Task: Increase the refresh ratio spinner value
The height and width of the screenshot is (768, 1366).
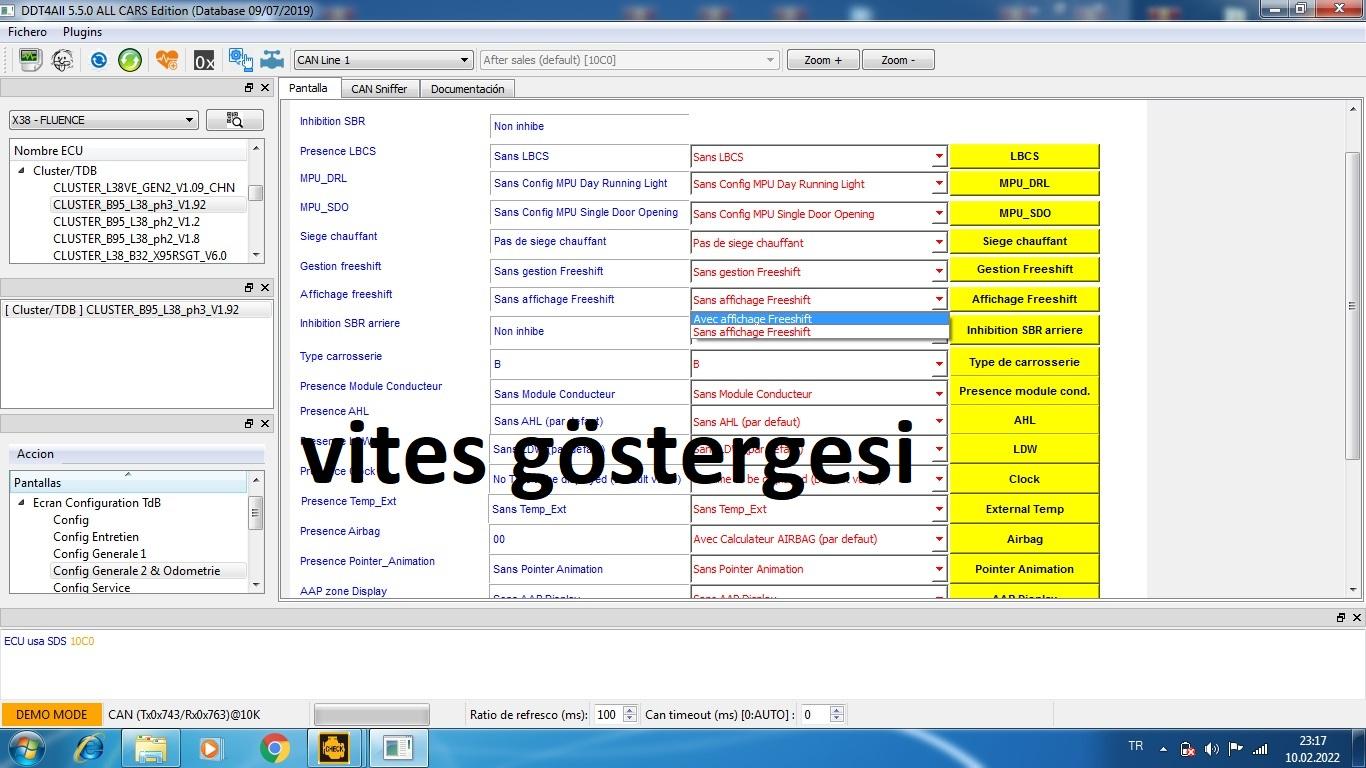Action: 629,710
